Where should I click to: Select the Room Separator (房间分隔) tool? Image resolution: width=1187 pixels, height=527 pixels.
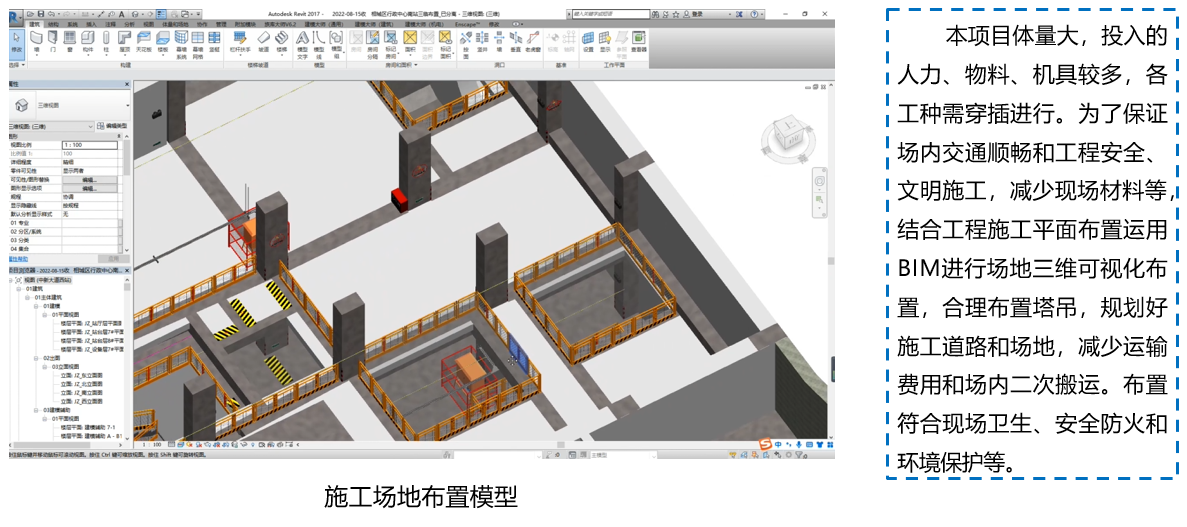372,45
